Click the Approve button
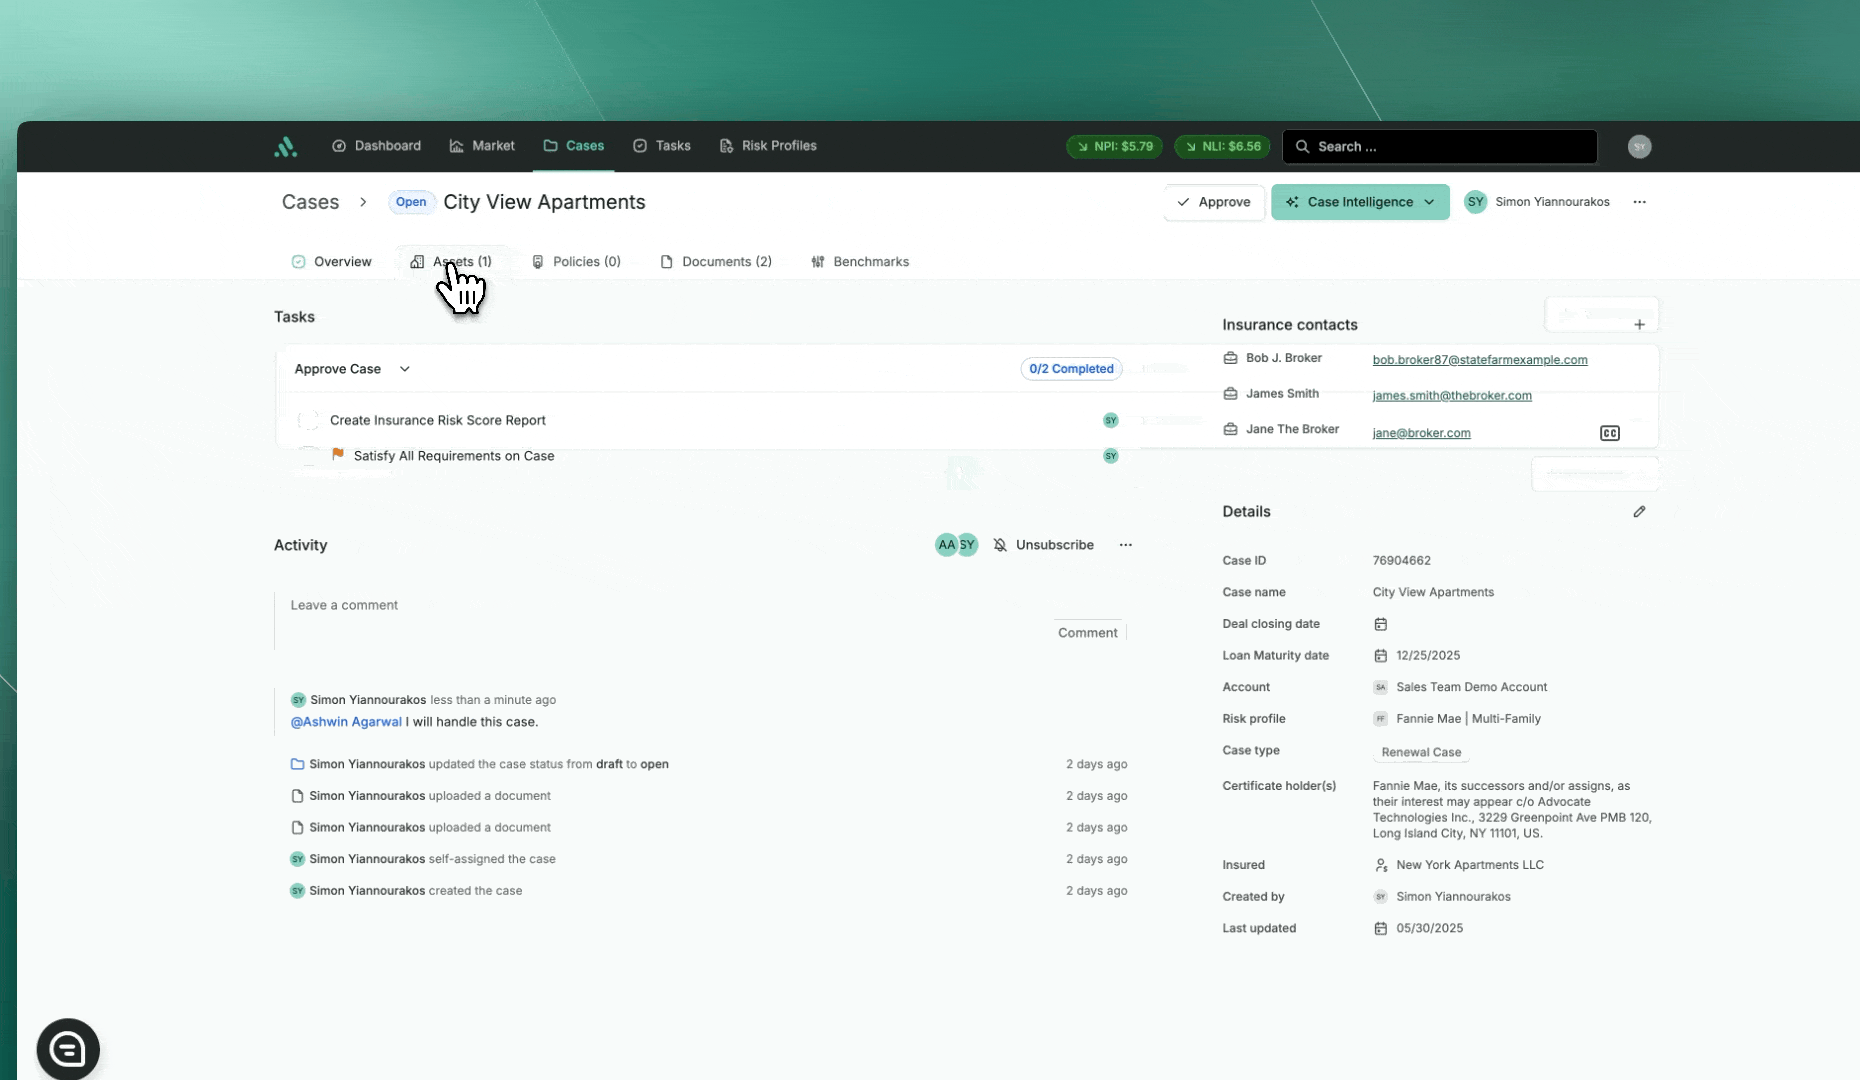 click(1213, 202)
